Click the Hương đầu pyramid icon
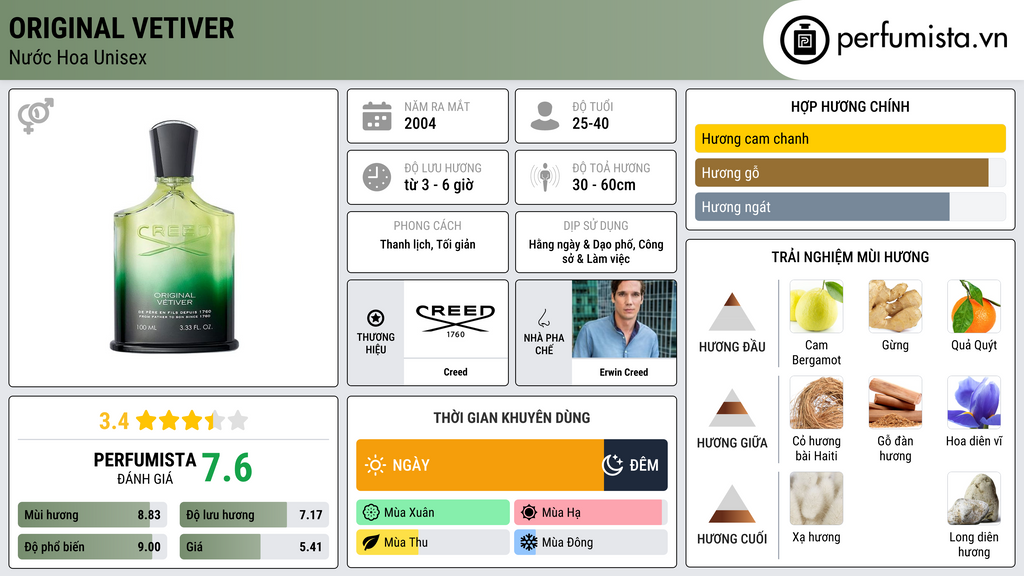Image resolution: width=1024 pixels, height=576 pixels. pyautogui.click(x=732, y=312)
